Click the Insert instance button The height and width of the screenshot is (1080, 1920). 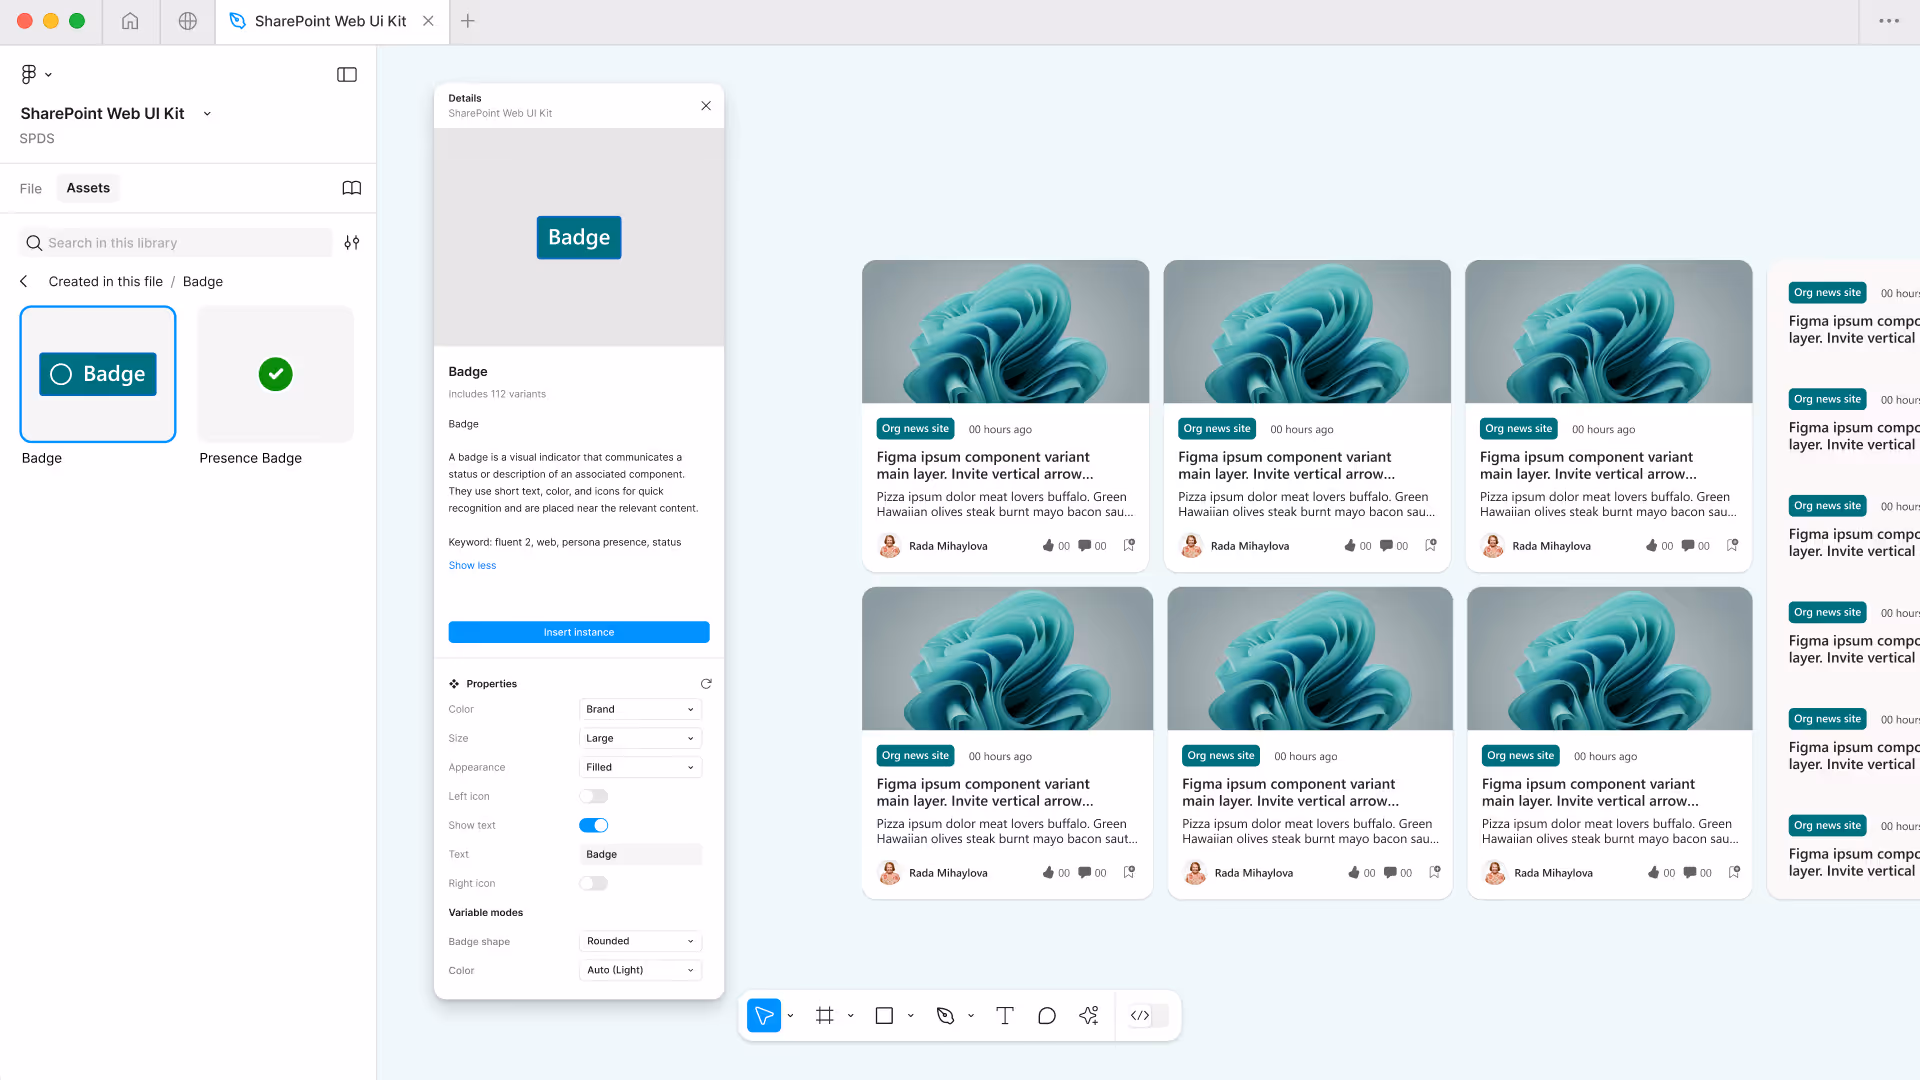[578, 632]
